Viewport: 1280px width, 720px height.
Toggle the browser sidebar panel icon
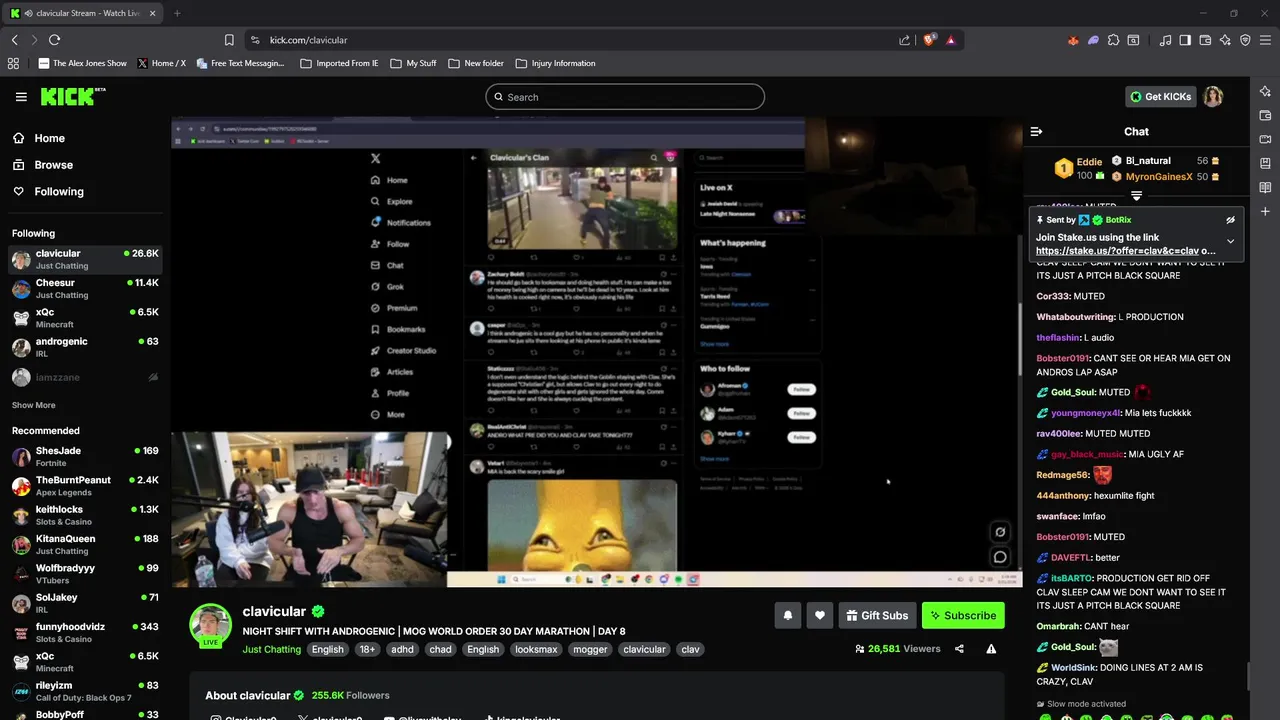click(1185, 40)
